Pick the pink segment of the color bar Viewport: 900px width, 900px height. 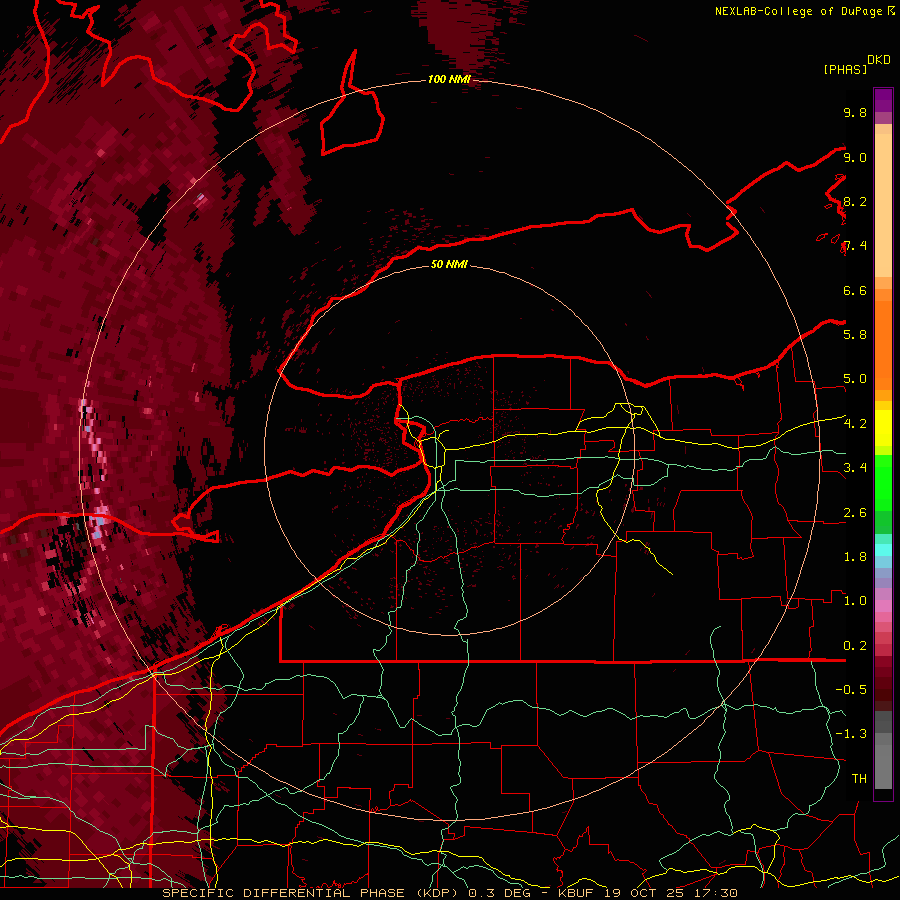point(883,606)
